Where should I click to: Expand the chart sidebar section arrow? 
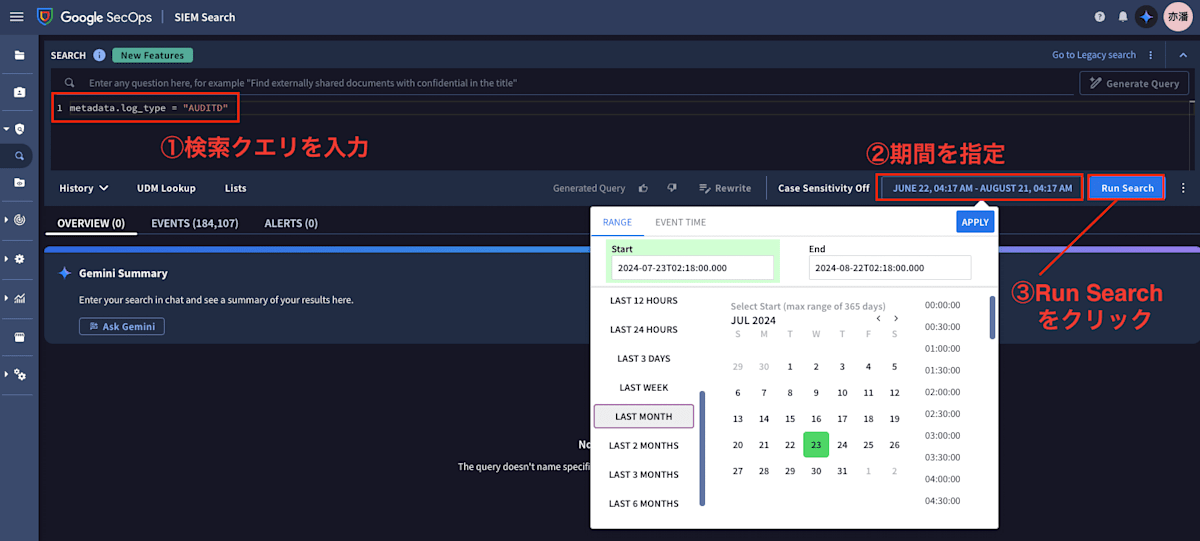click(x=6, y=298)
